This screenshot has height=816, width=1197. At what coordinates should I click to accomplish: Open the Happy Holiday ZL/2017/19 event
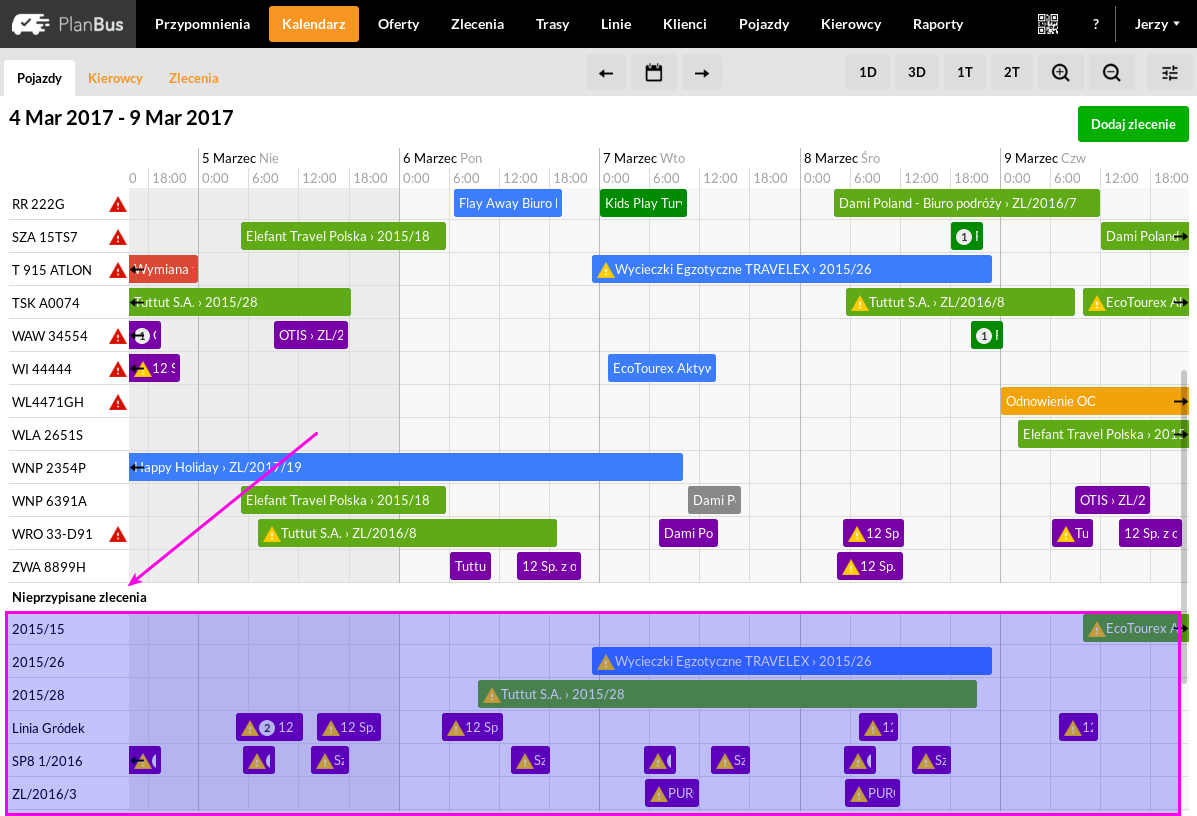[405, 467]
